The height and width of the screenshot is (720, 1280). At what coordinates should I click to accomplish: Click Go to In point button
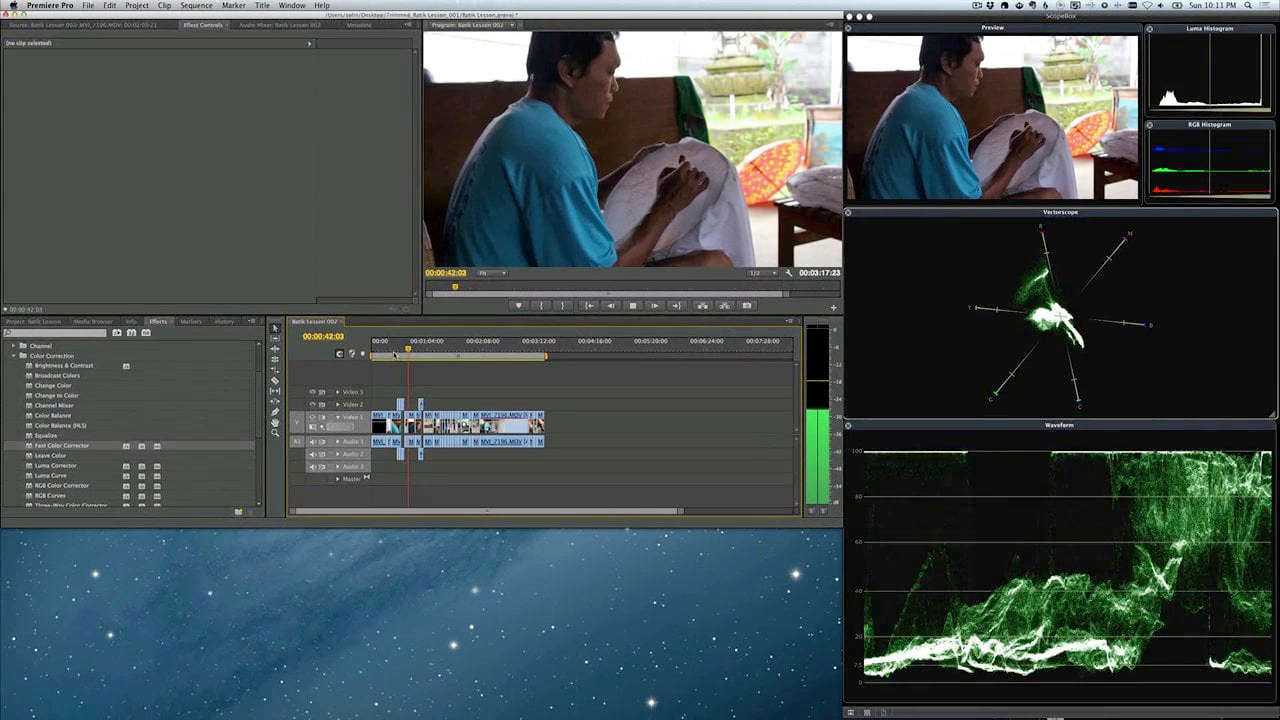[589, 306]
